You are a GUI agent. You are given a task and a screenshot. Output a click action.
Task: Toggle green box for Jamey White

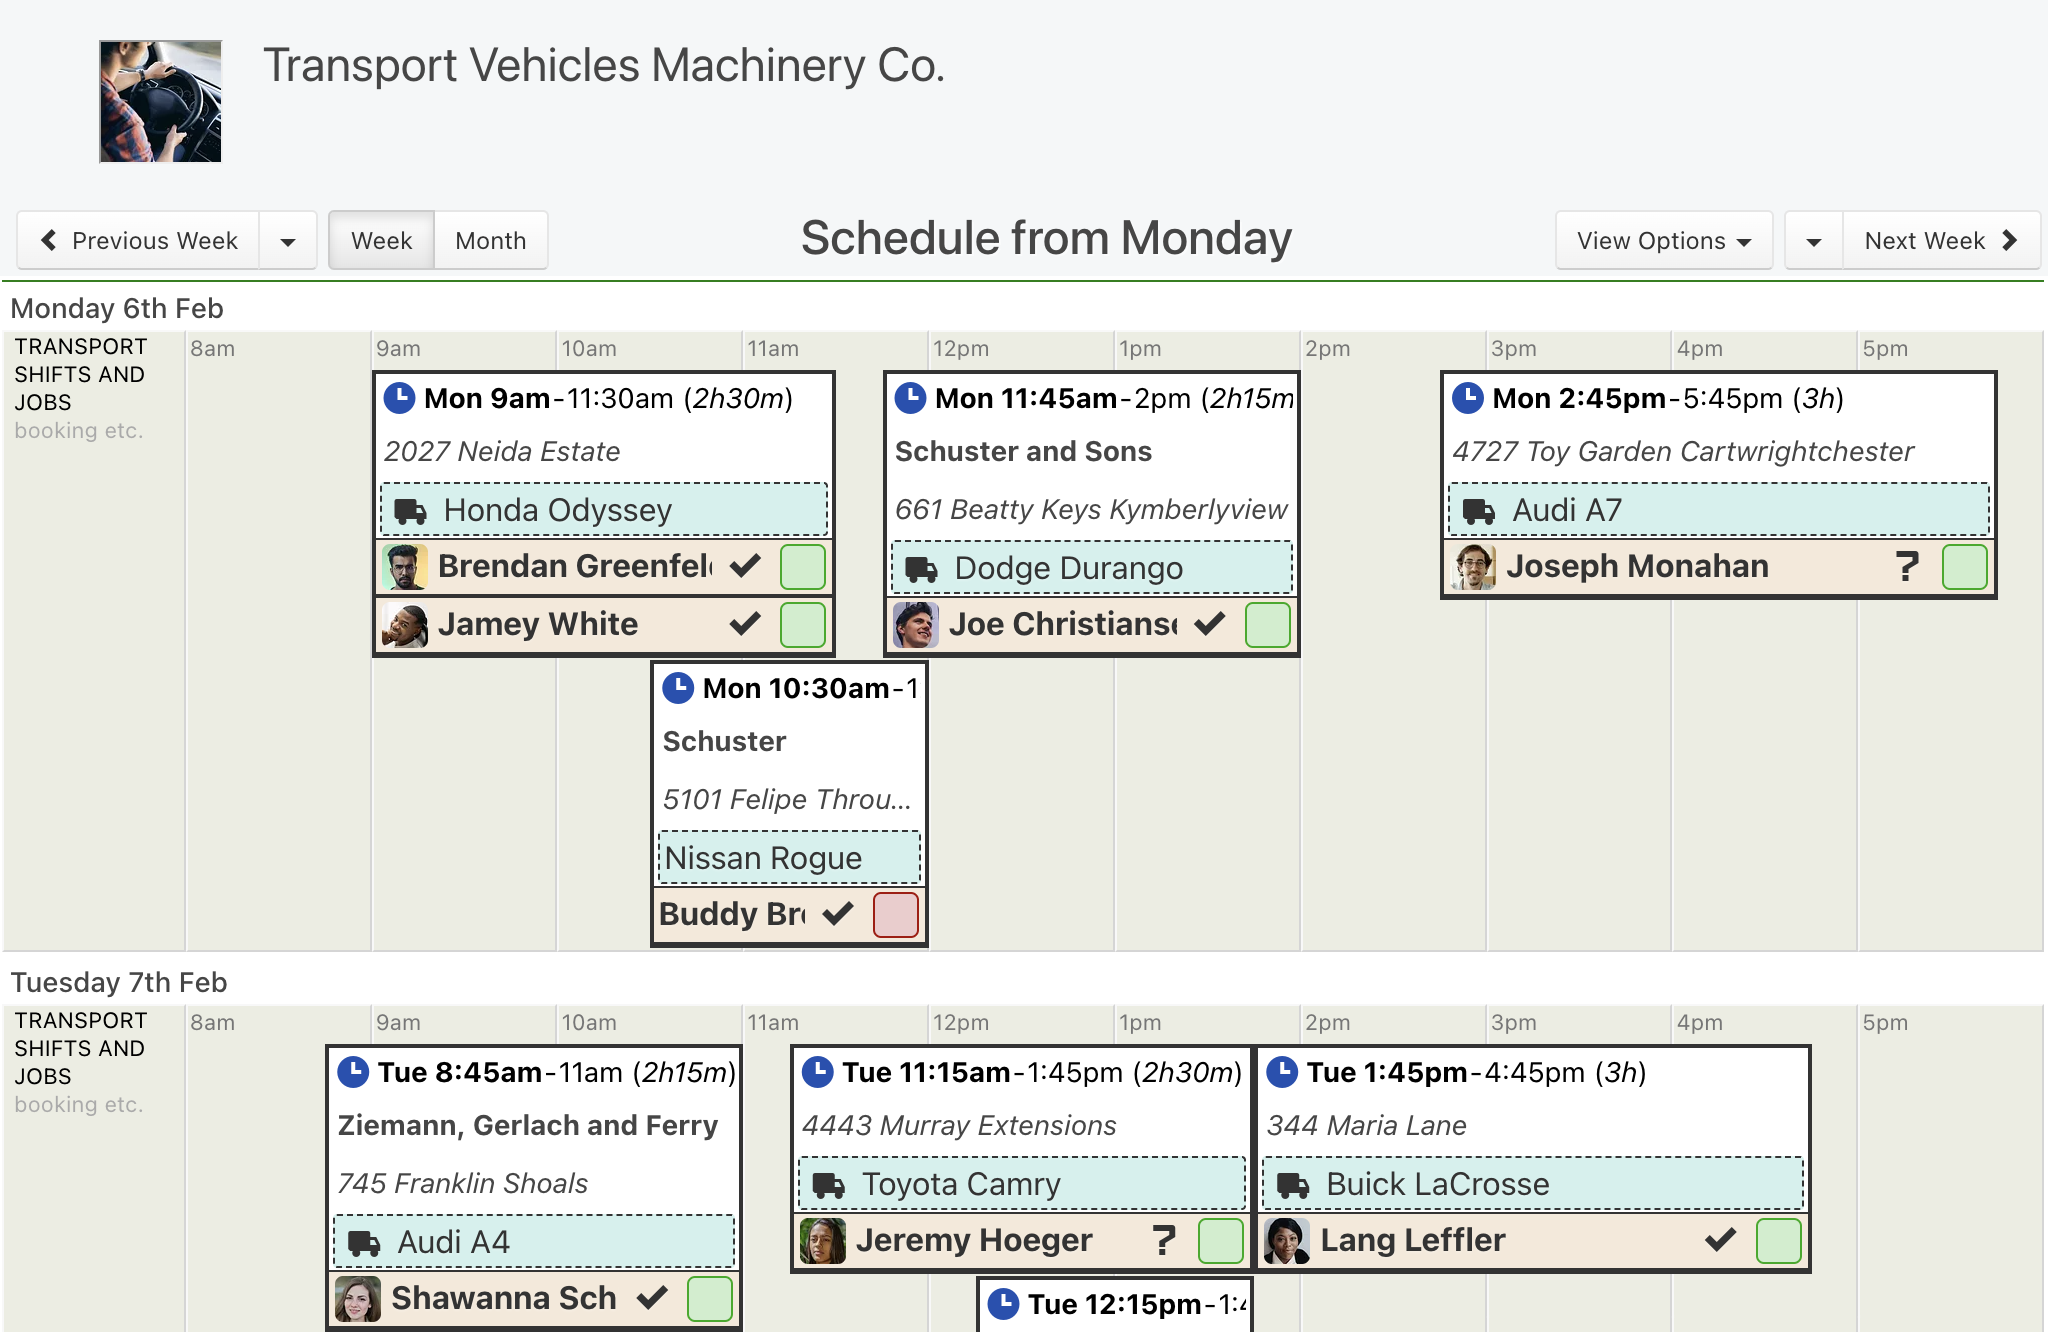[803, 625]
